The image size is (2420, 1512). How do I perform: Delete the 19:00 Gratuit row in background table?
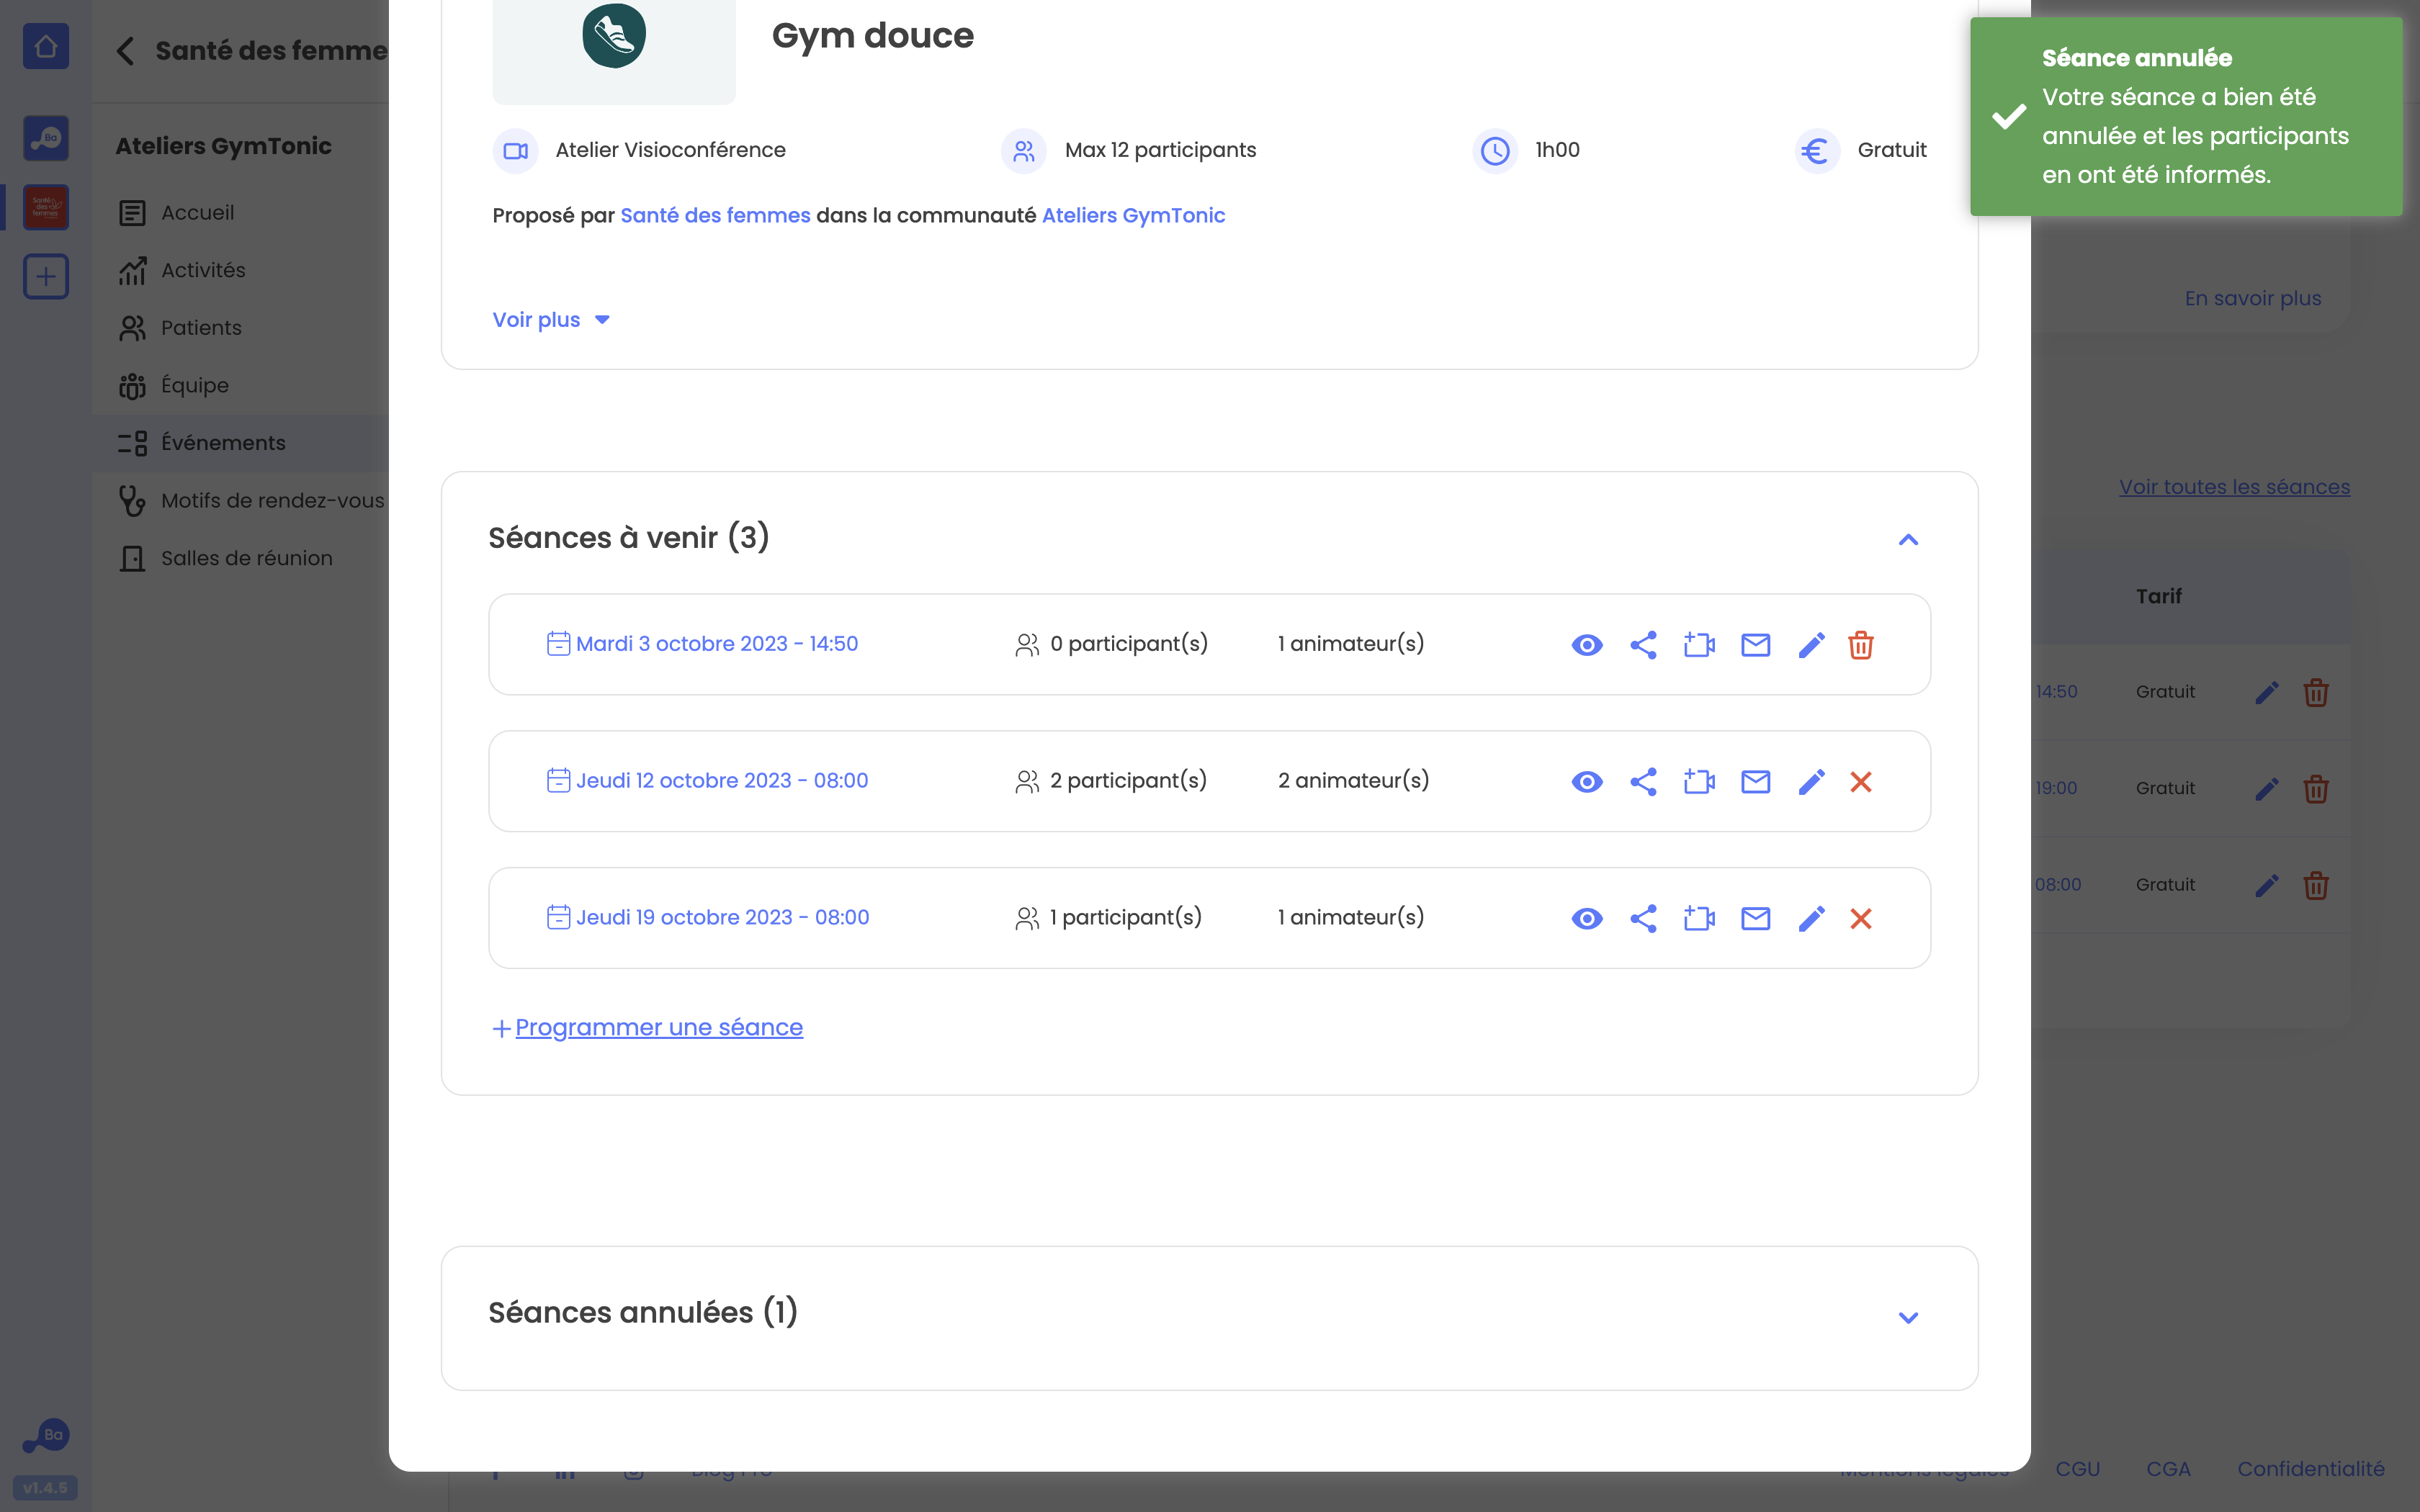[x=2316, y=789]
